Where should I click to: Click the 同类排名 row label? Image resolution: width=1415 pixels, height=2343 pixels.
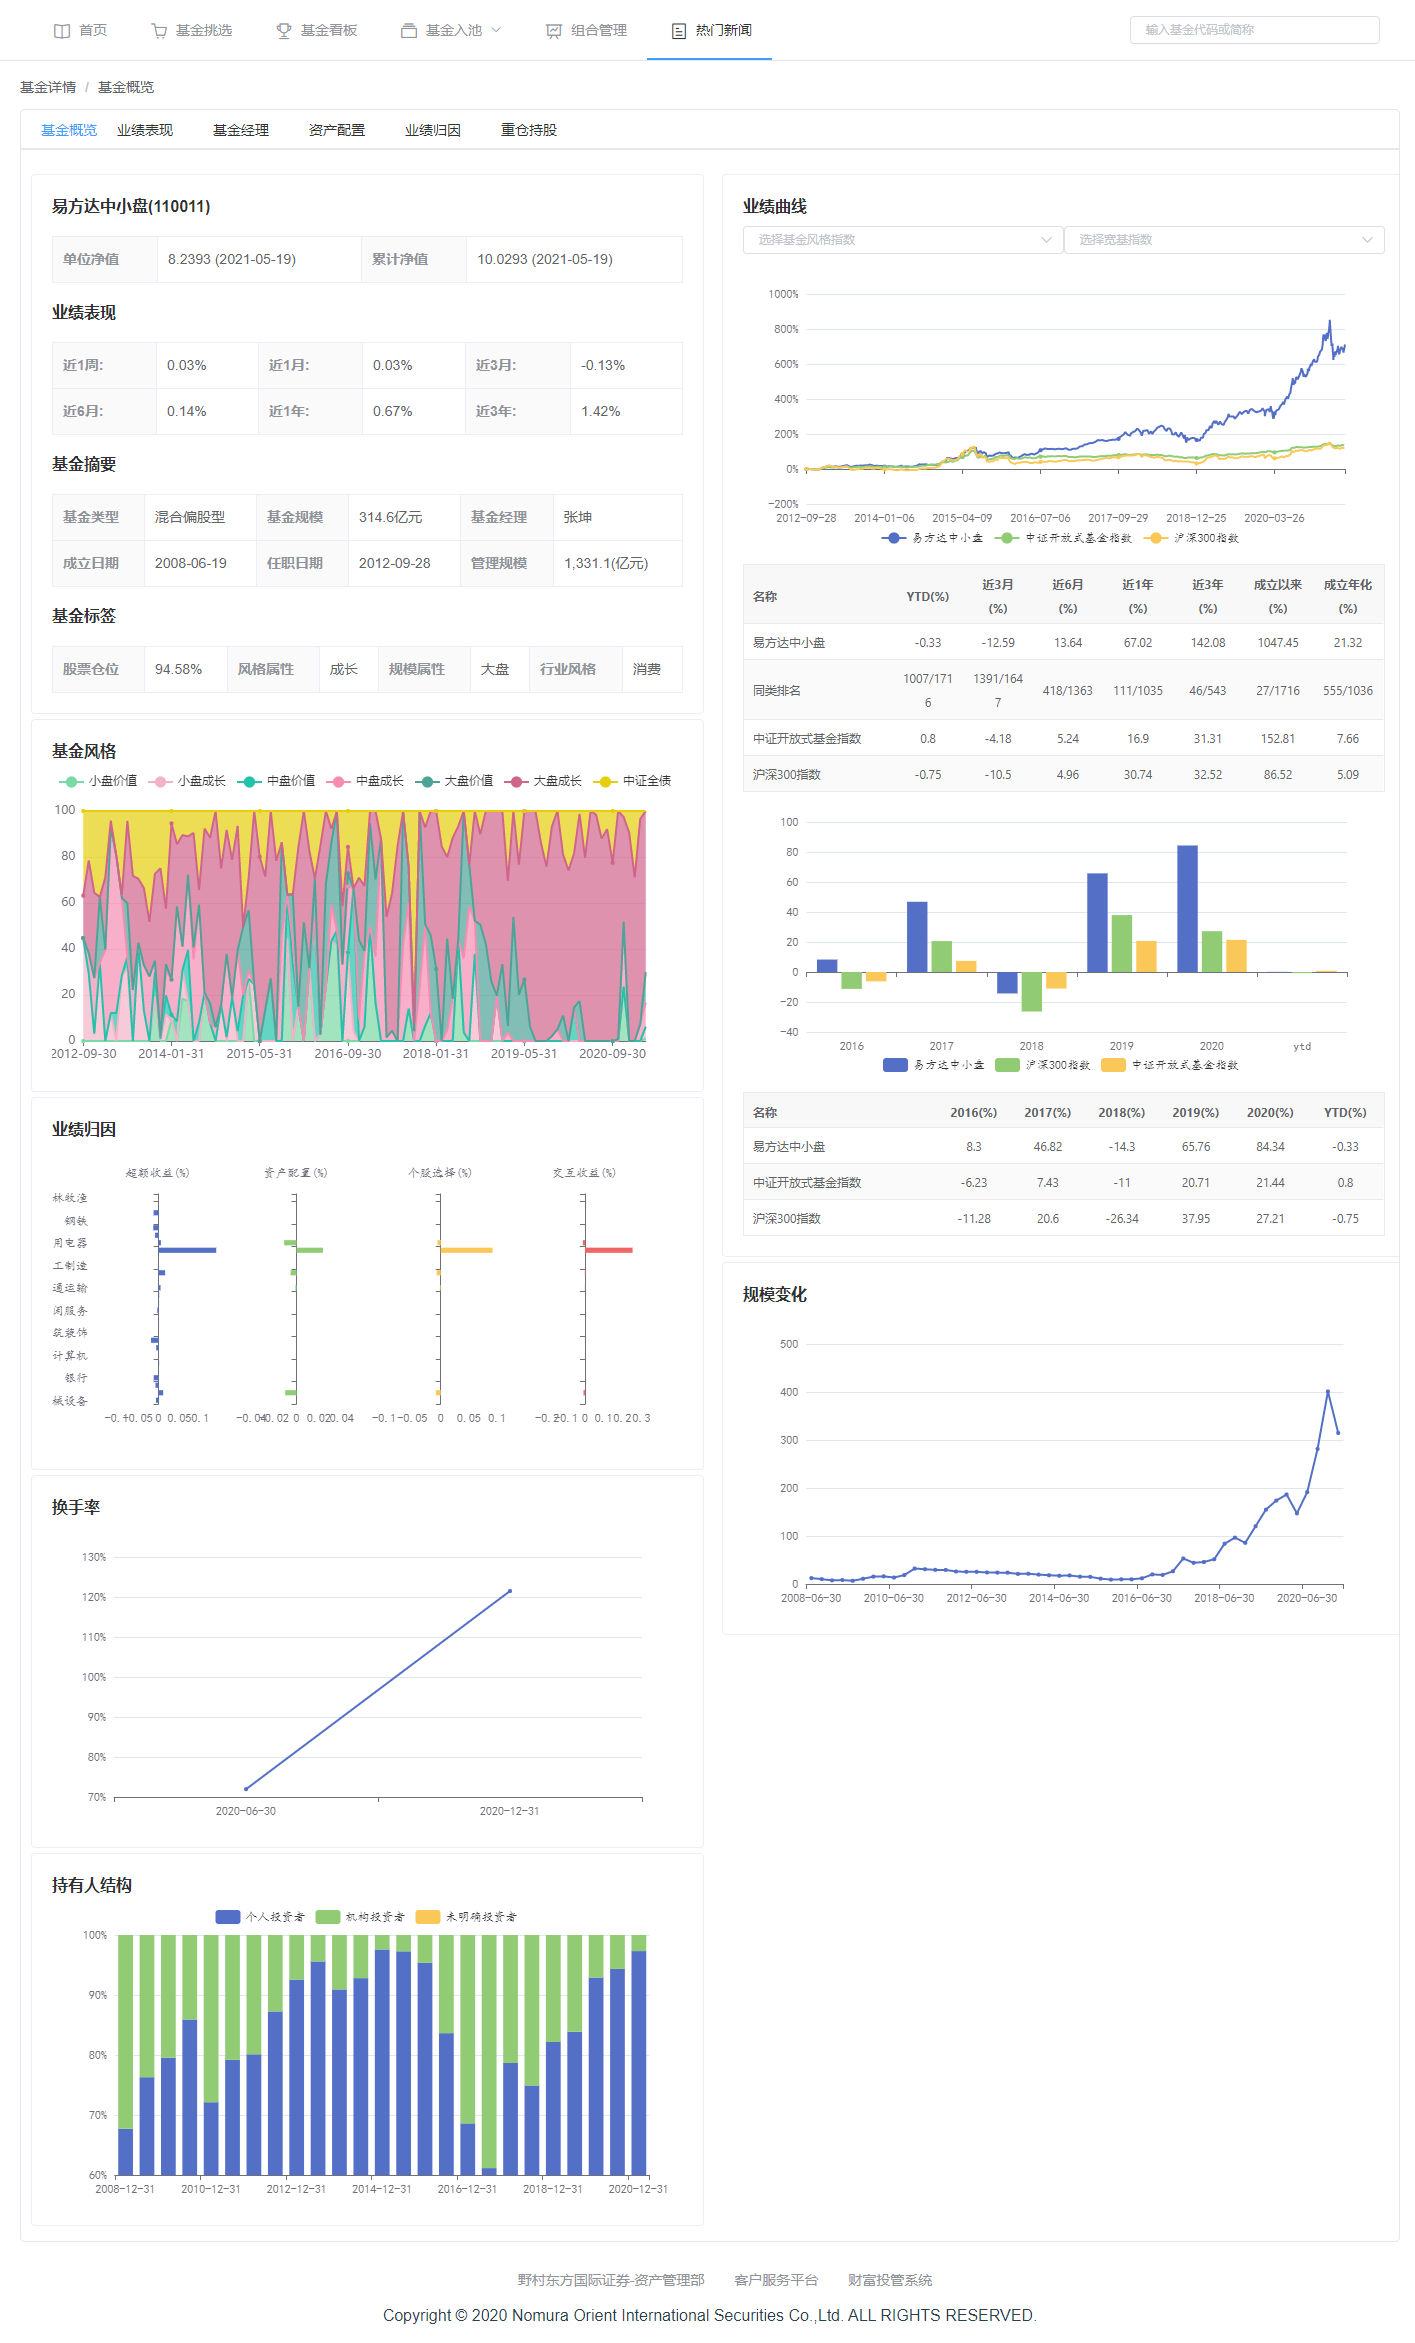click(x=777, y=691)
